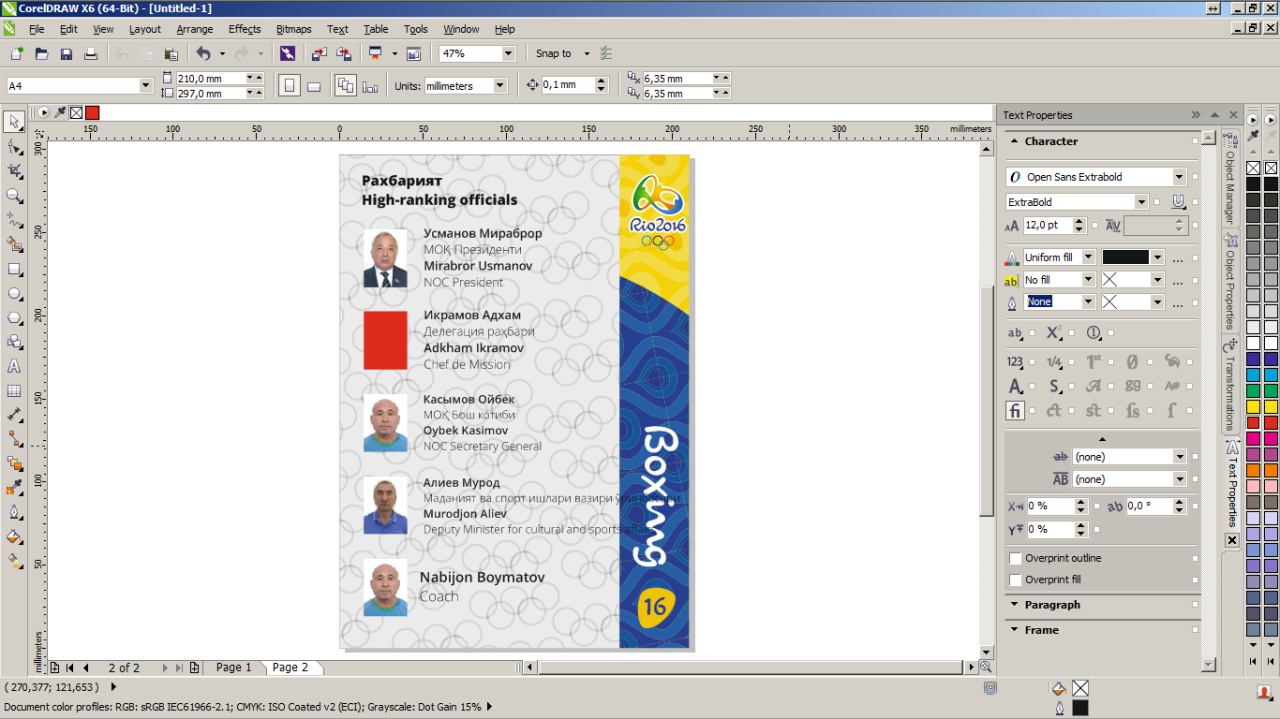Open the Welcome screen icon
This screenshot has height=719, width=1280.
point(415,54)
